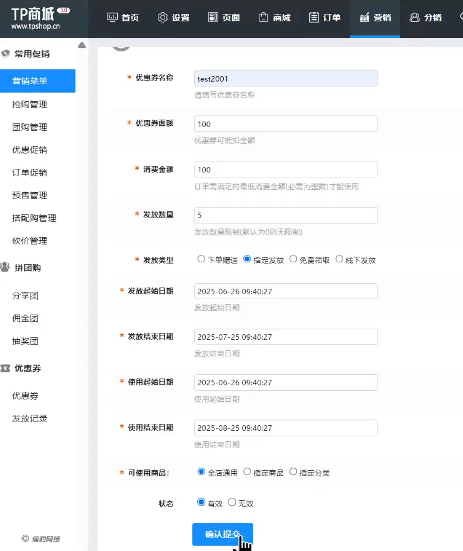Viewport: 463px width, 551px height.
Task: Open the 优惠券 sub-item above 发放记录
Action: (25, 396)
